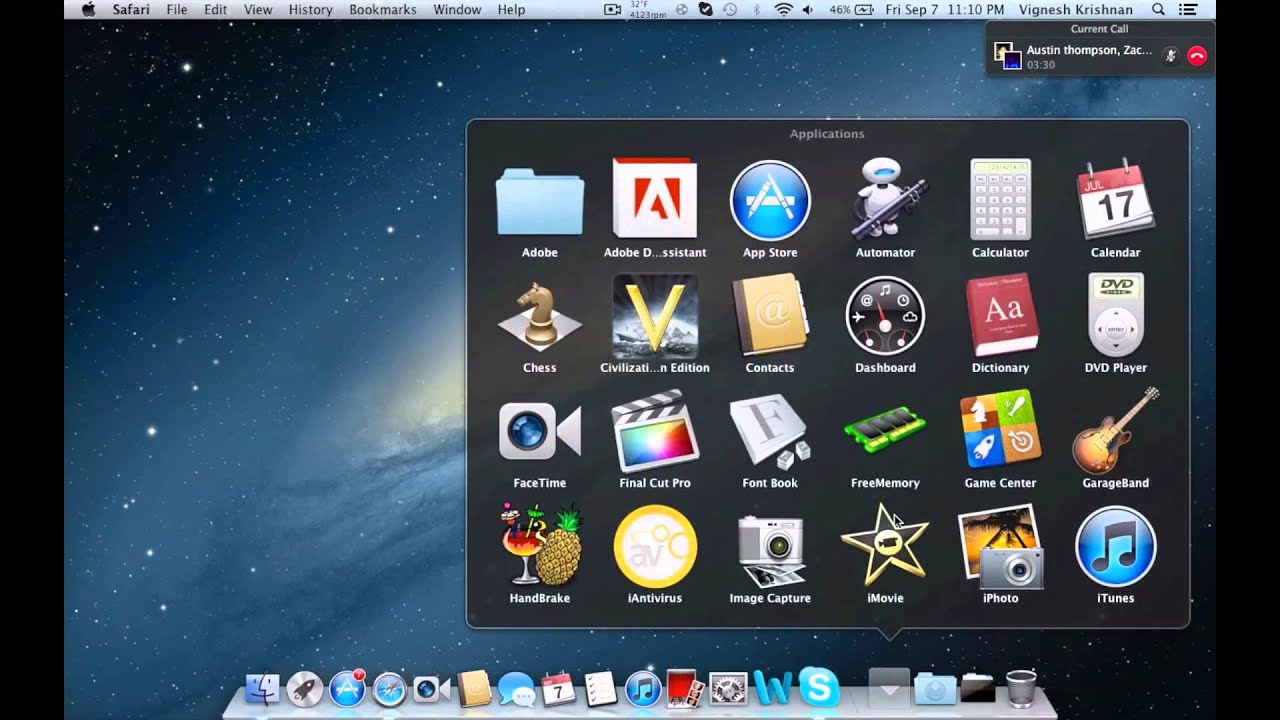Click the camera recording menu bar icon
The height and width of the screenshot is (720, 1280).
coord(613,9)
